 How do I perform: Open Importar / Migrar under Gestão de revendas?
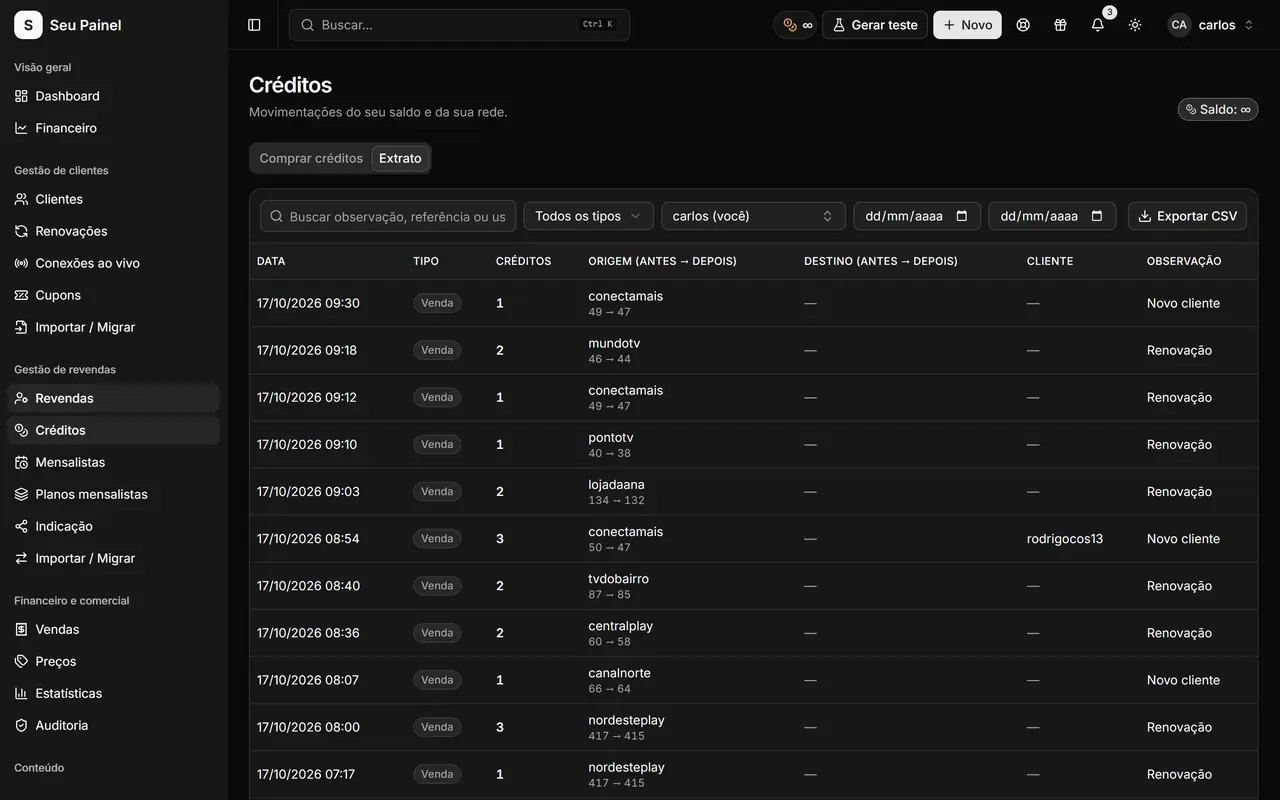point(113,558)
